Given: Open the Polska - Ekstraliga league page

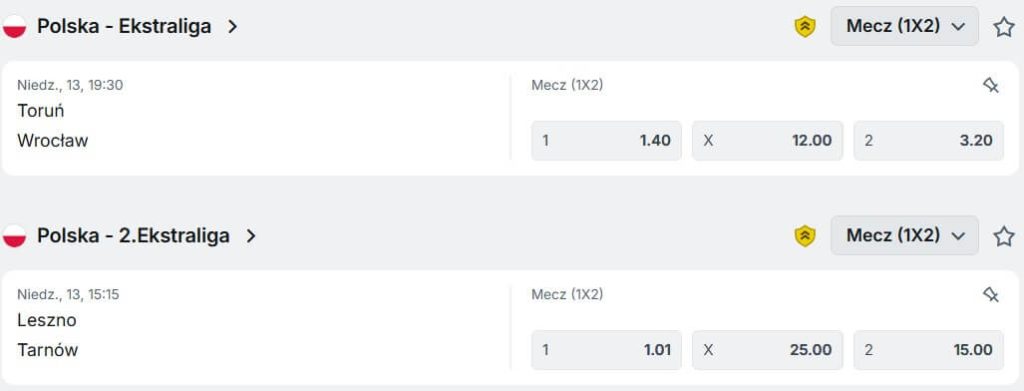Looking at the screenshot, I should pyautogui.click(x=124, y=27).
